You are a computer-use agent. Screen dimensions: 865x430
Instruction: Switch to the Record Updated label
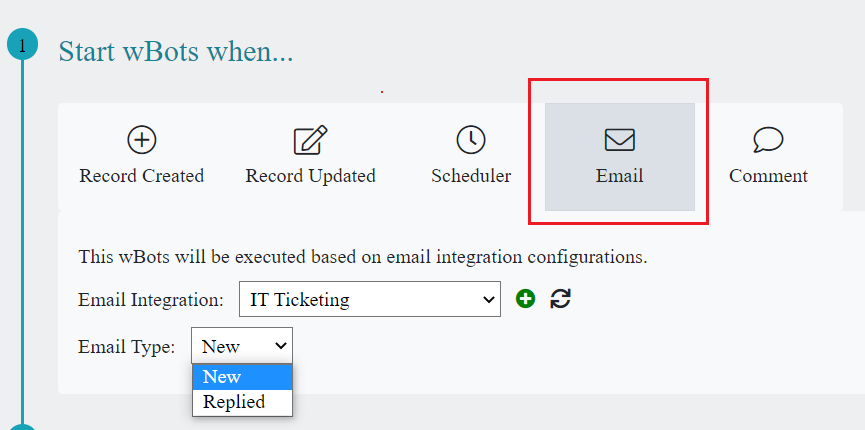311,176
